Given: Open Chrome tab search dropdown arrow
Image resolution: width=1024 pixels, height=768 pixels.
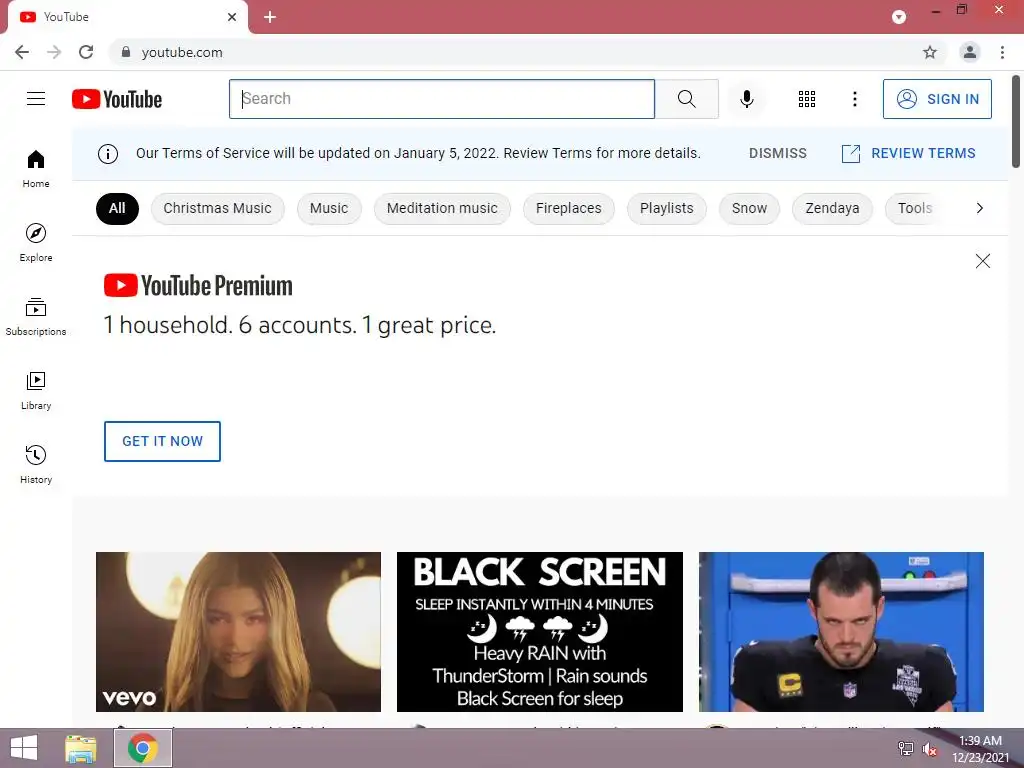Looking at the screenshot, I should click(899, 17).
